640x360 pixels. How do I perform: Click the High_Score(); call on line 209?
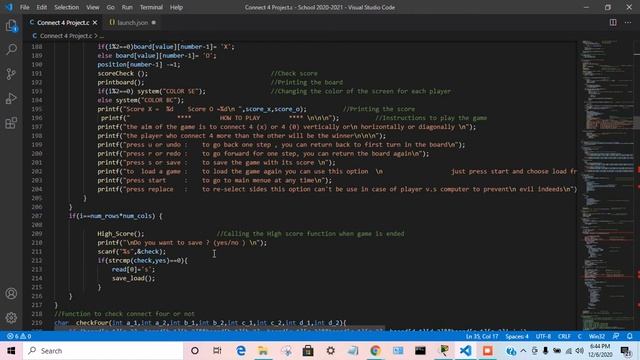(x=121, y=233)
